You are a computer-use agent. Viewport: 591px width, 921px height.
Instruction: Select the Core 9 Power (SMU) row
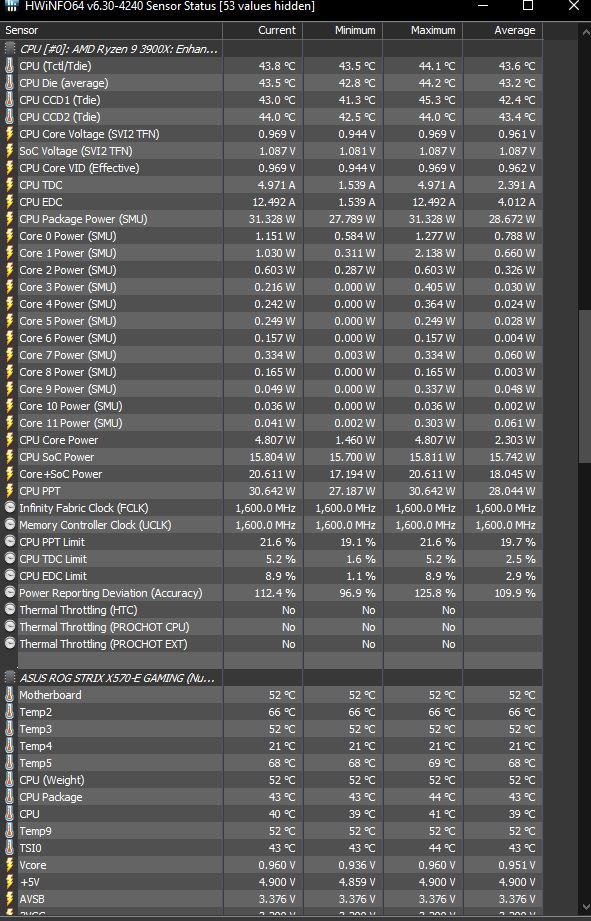271,389
